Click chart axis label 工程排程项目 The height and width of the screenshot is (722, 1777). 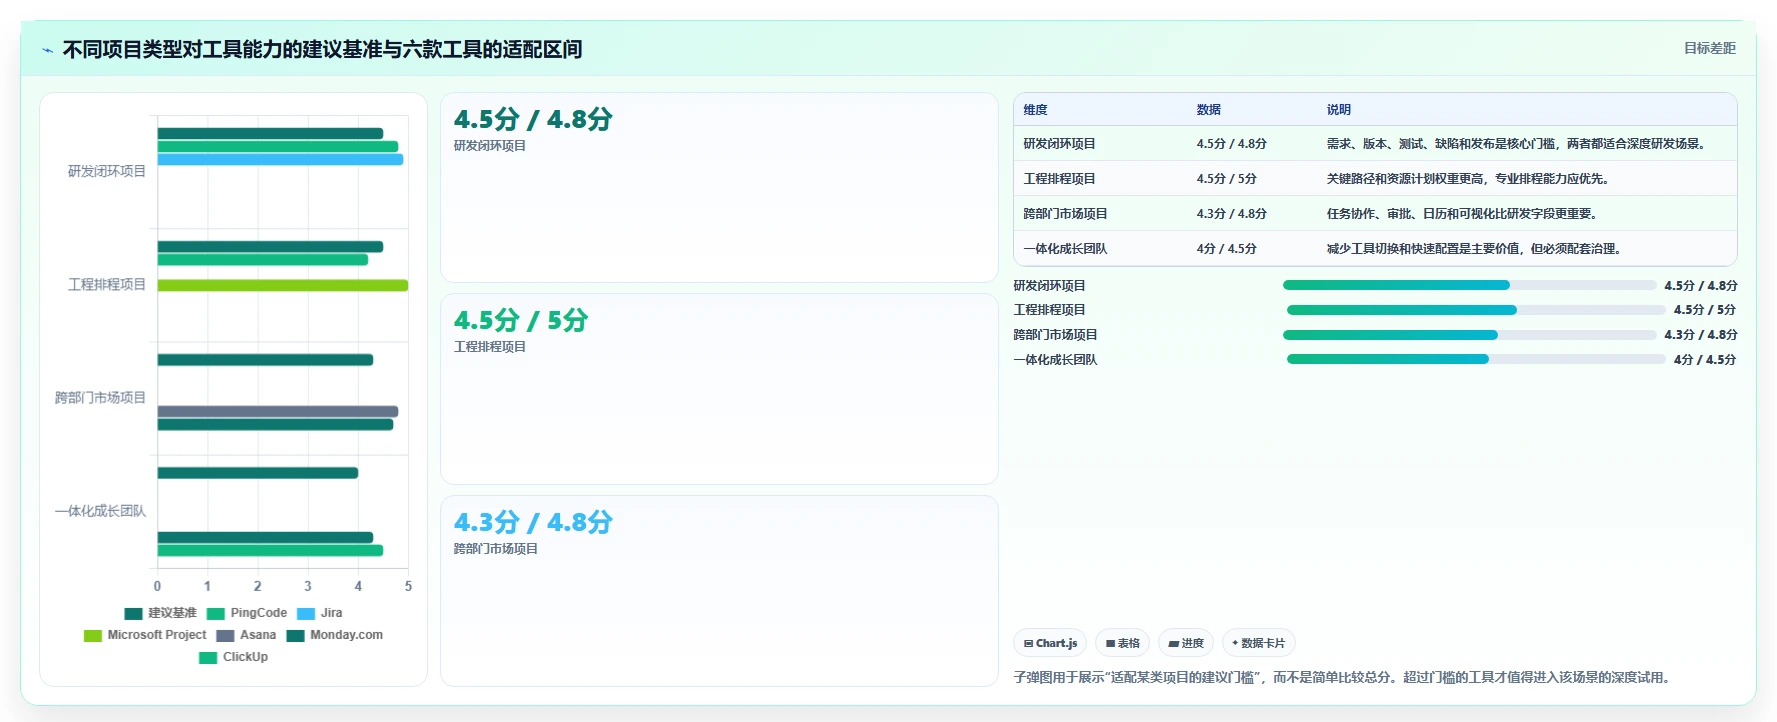point(107,285)
